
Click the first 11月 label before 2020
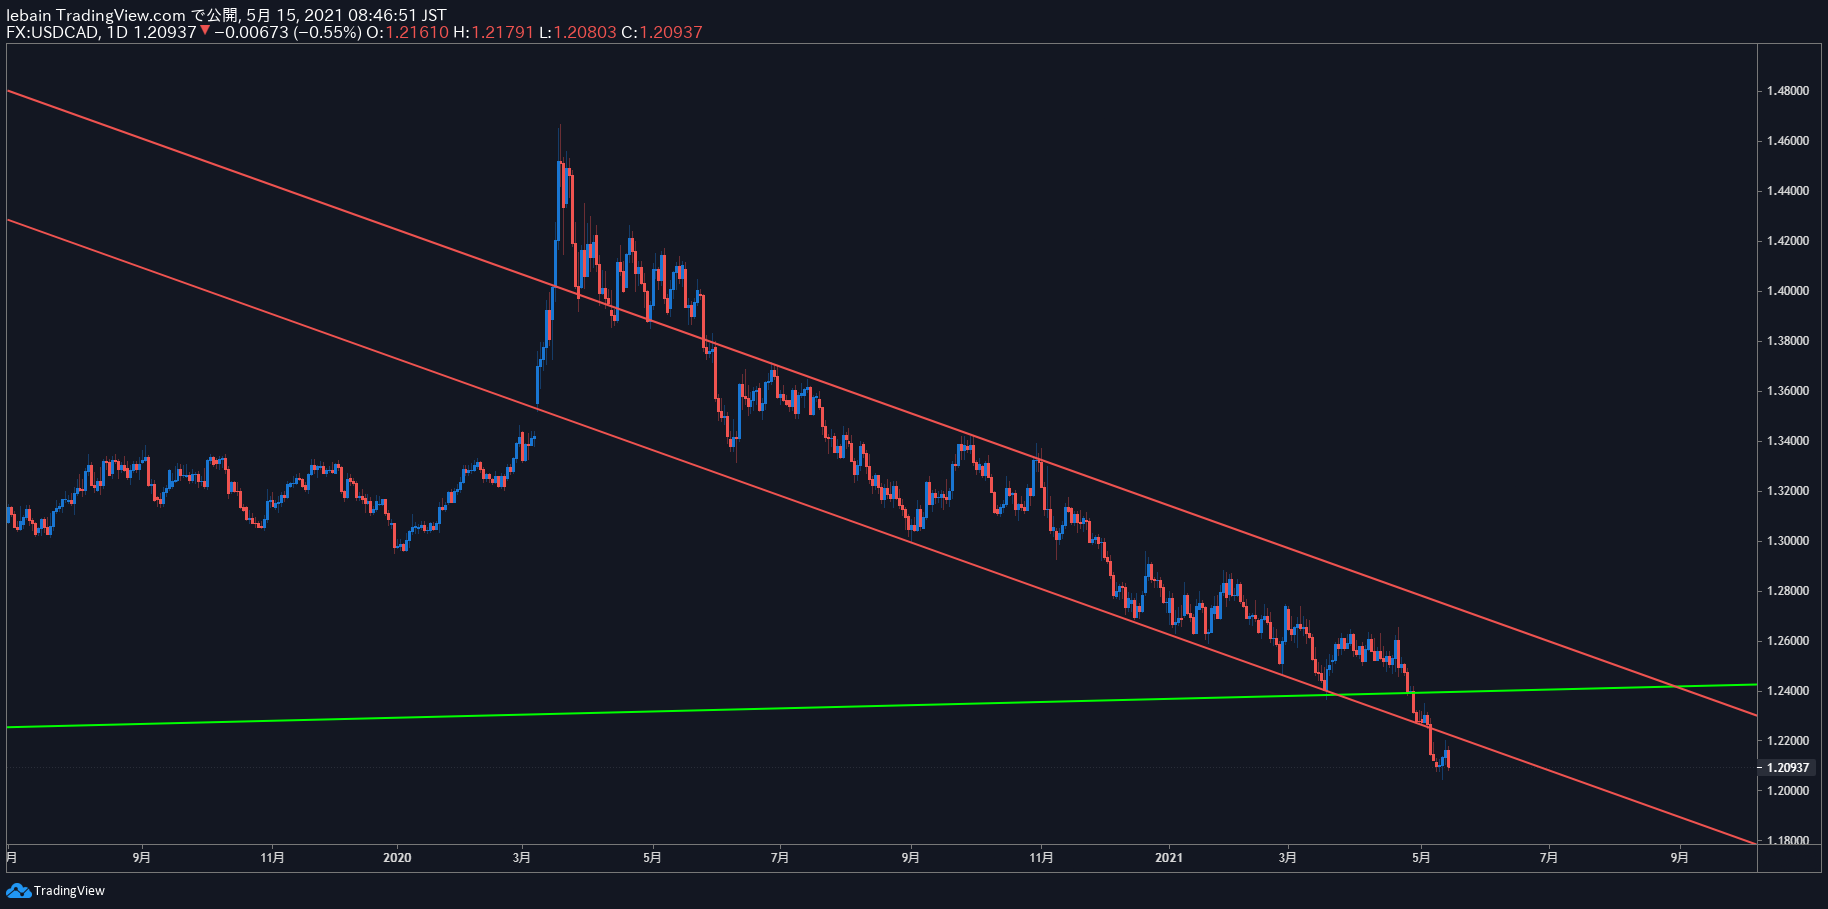click(272, 857)
